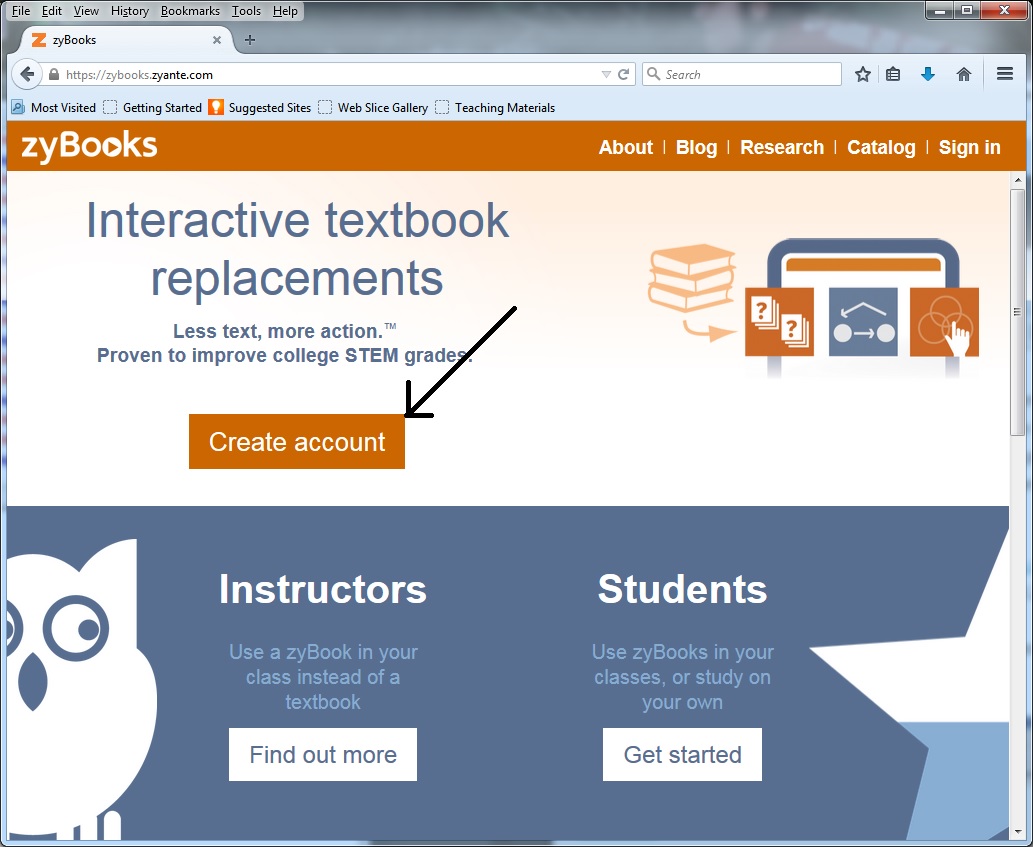This screenshot has height=847, width=1033.
Task: Open the Bookmarks menu
Action: click(190, 11)
